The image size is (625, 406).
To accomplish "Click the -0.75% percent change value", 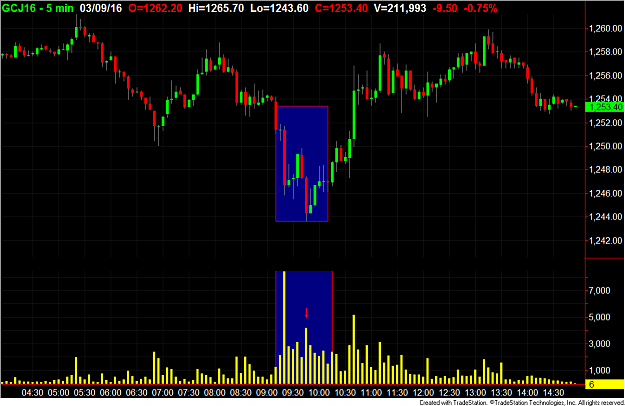I will click(x=480, y=8).
